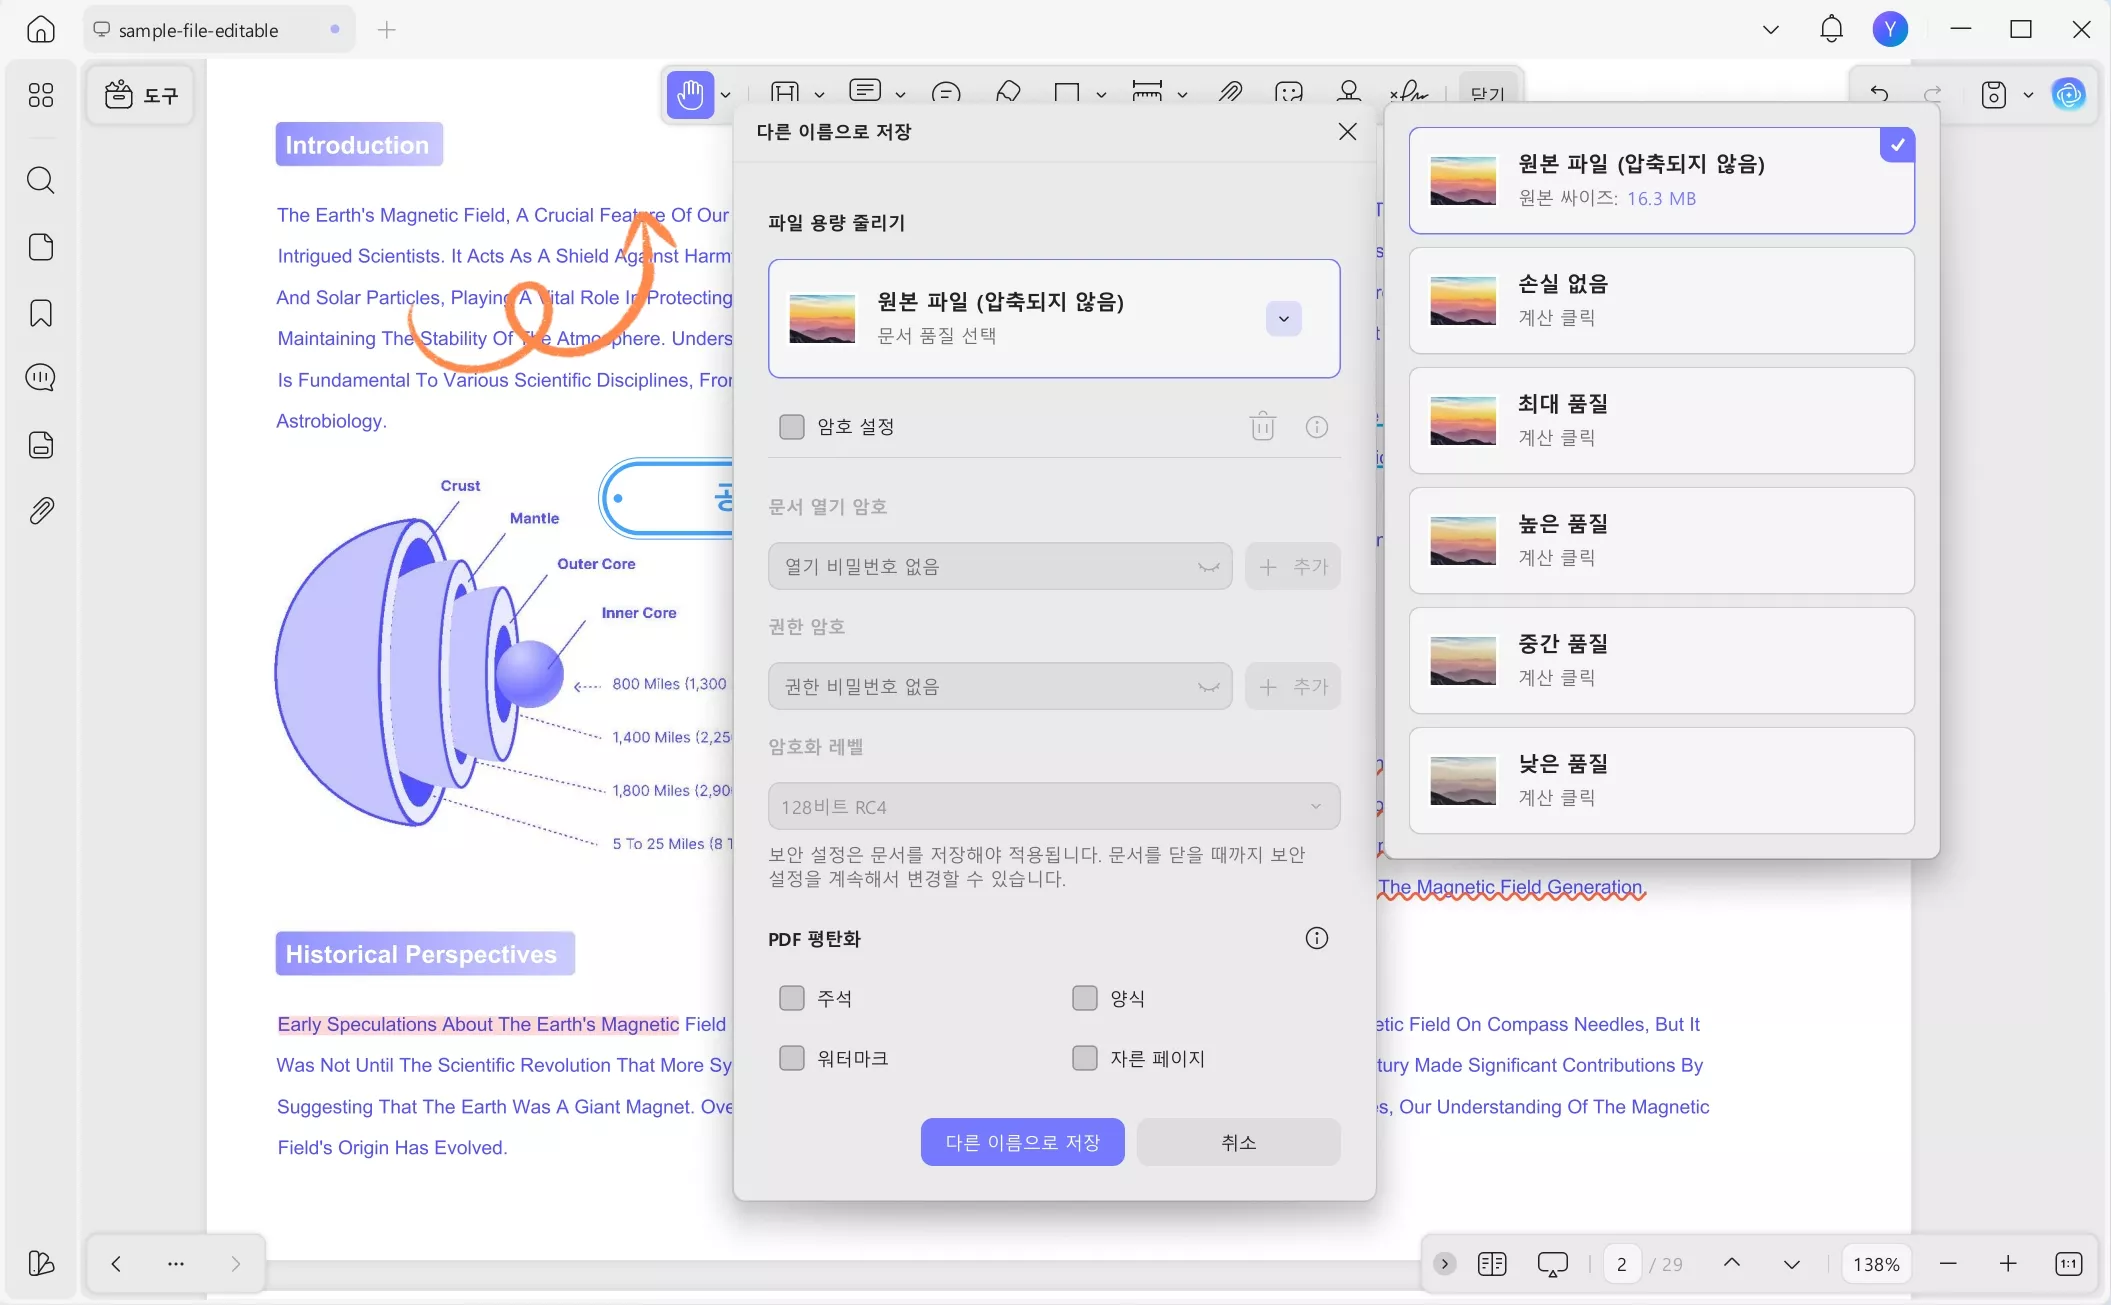The width and height of the screenshot is (2111, 1305).
Task: Open the 암호화 레벨 dropdown showing 128비트 RC4
Action: (1053, 806)
